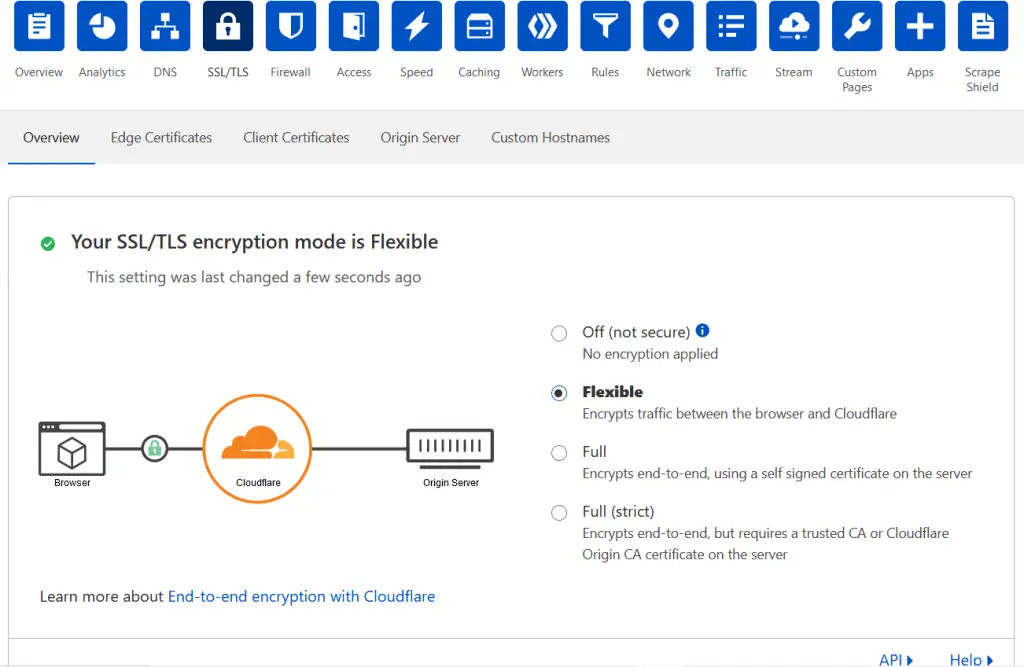Switch to the Edge Certificates tab
This screenshot has height=667, width=1024.
[161, 138]
